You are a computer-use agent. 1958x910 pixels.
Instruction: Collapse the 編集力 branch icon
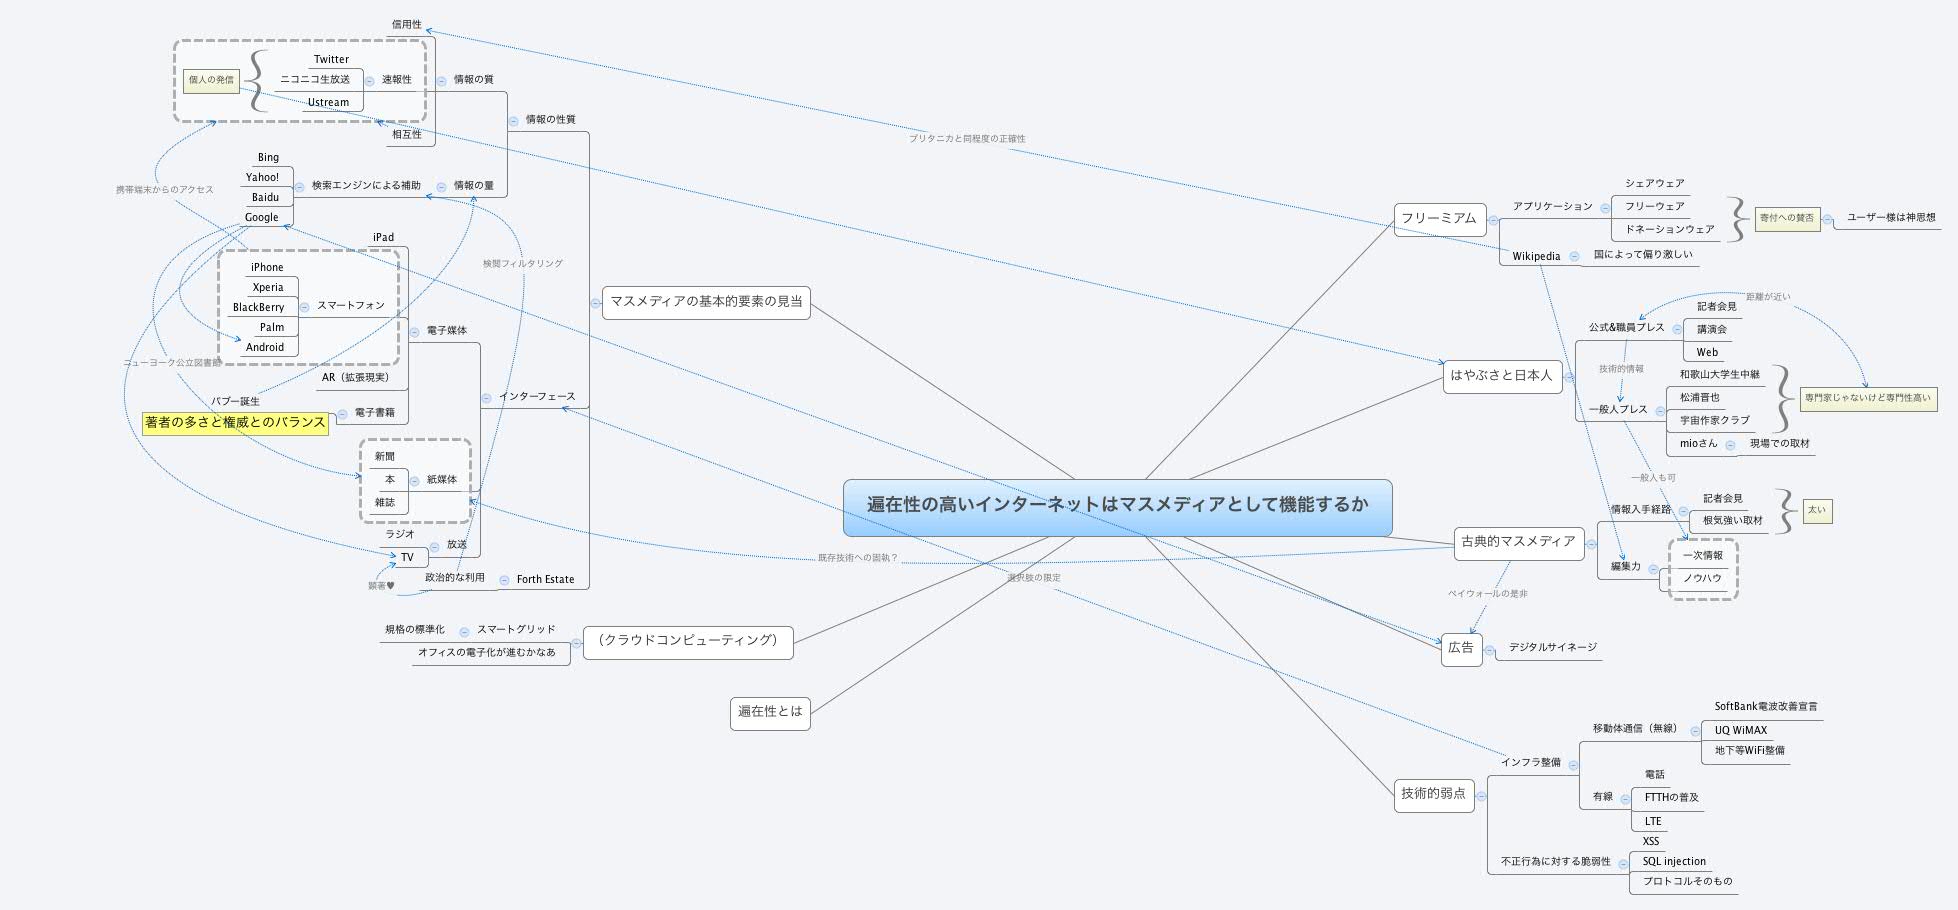tap(1654, 571)
